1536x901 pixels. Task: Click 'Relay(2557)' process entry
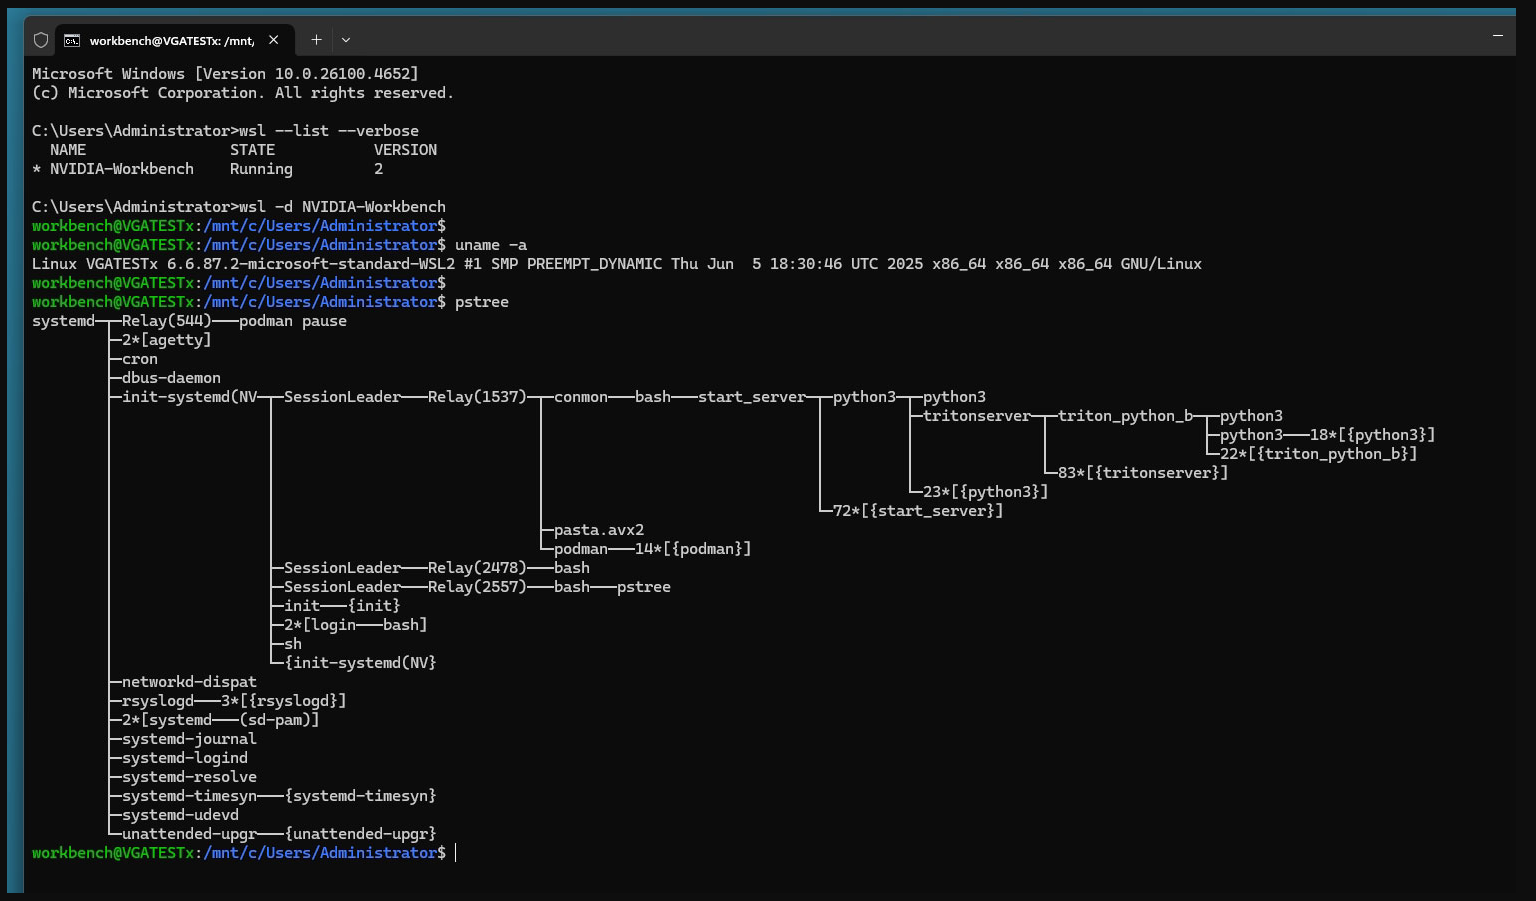(477, 587)
